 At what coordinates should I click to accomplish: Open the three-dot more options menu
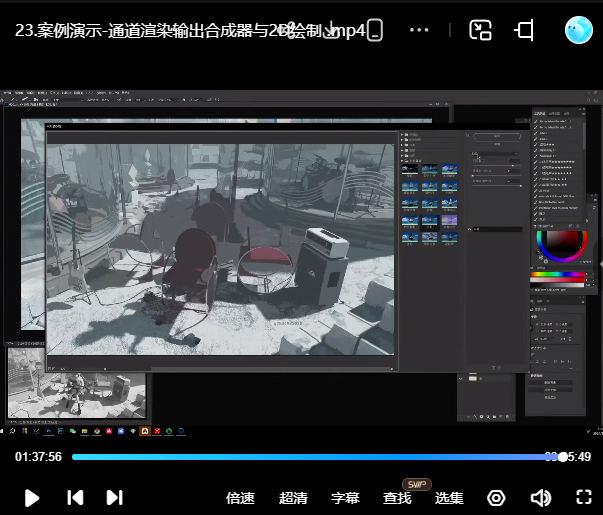point(420,30)
